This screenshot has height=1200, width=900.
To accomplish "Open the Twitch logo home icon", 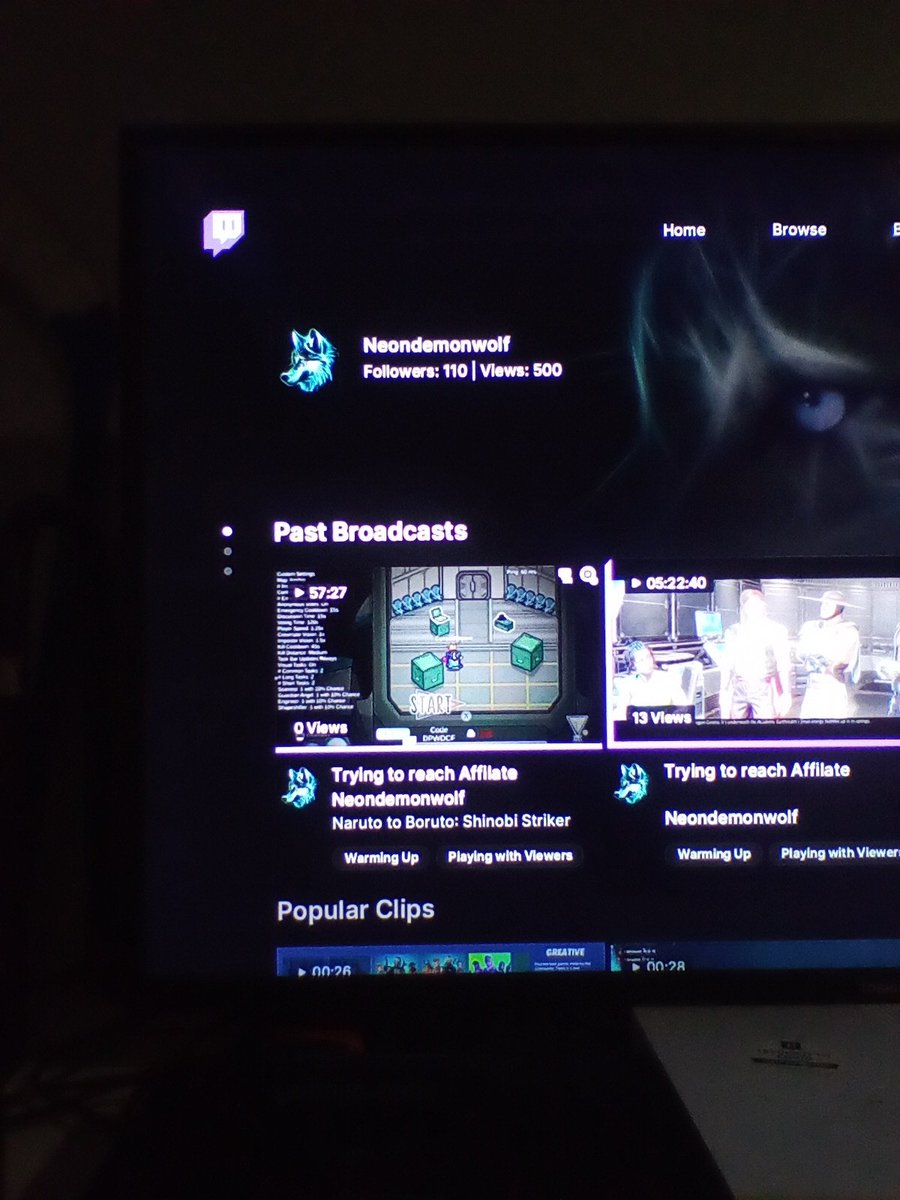I will [x=224, y=232].
